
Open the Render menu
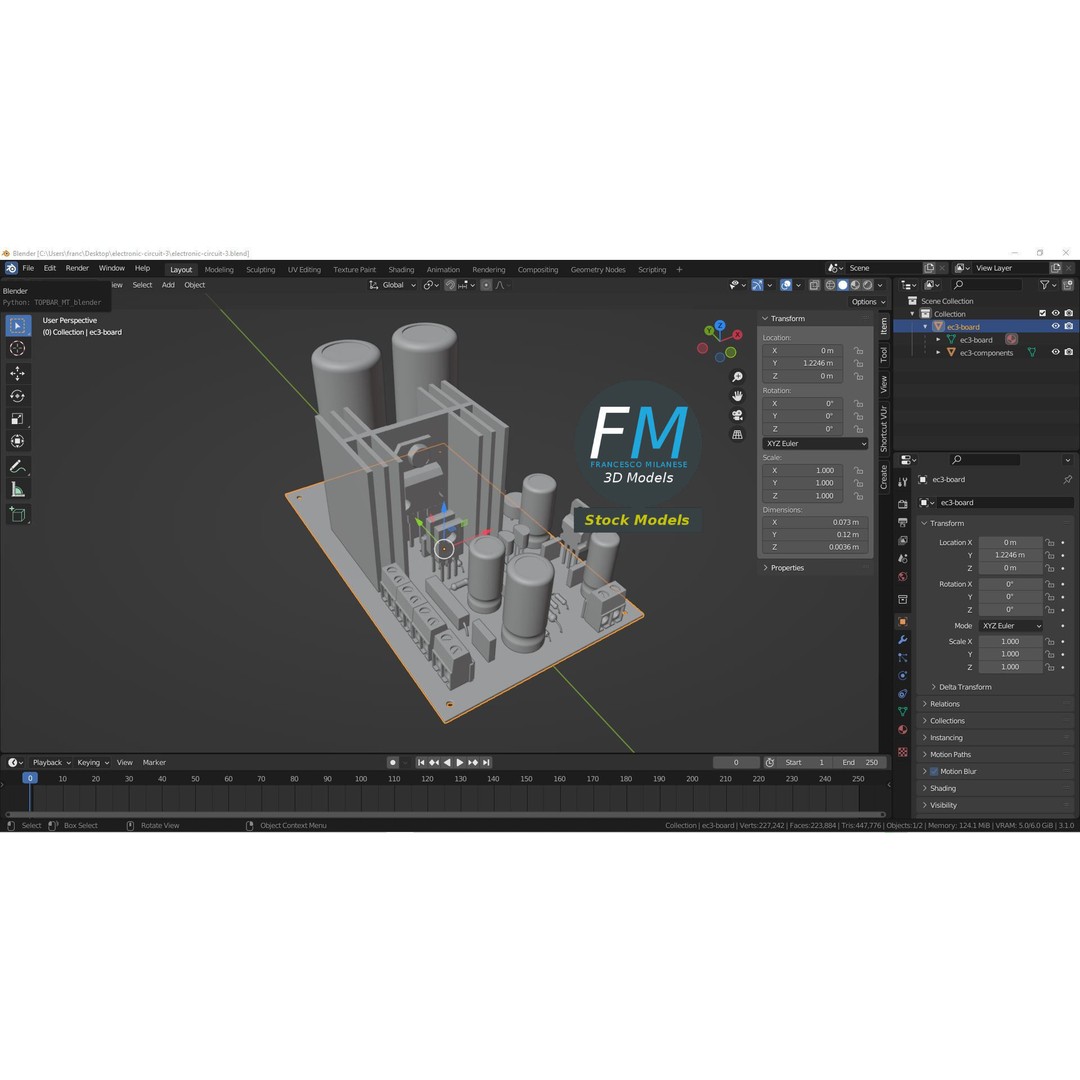(77, 268)
